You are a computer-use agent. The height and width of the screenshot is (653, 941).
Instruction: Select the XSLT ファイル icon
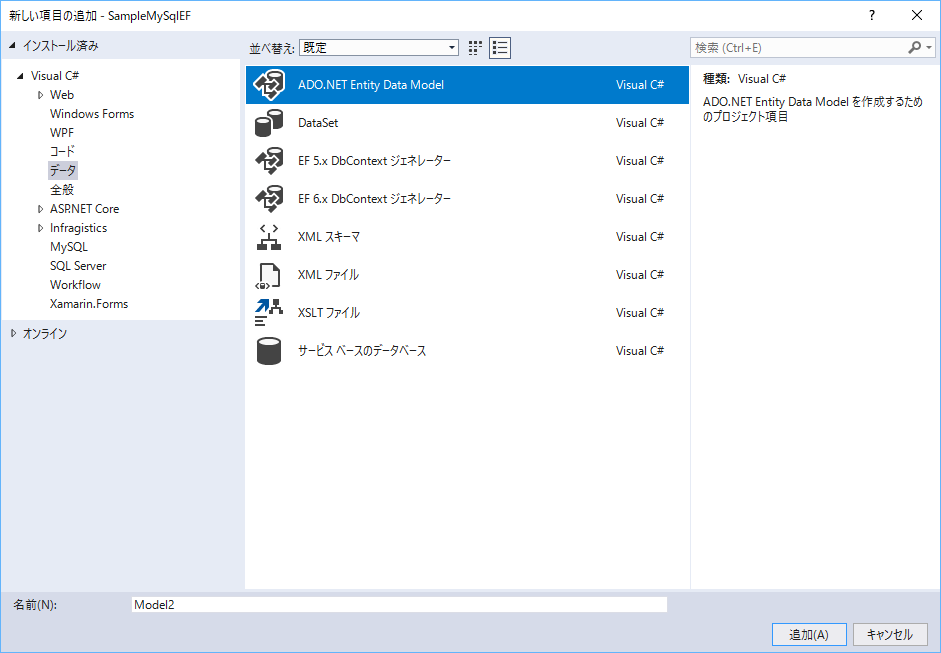[x=269, y=313]
